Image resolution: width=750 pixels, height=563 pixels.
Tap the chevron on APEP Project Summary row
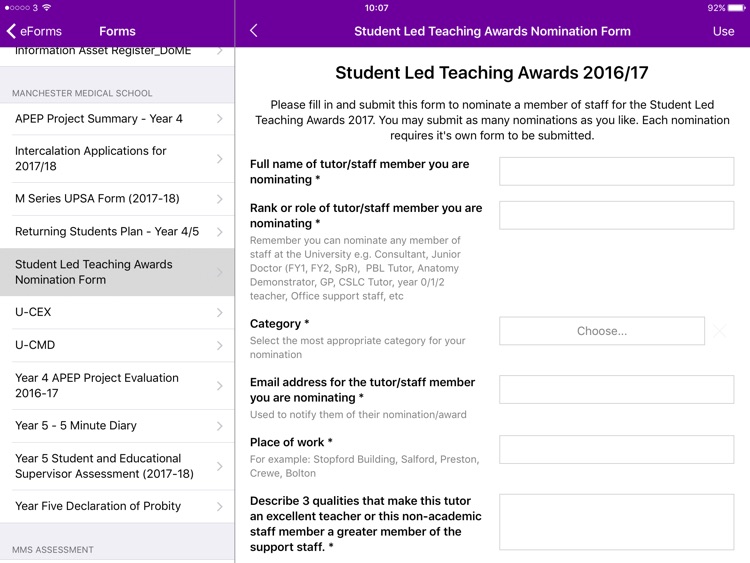(x=220, y=119)
